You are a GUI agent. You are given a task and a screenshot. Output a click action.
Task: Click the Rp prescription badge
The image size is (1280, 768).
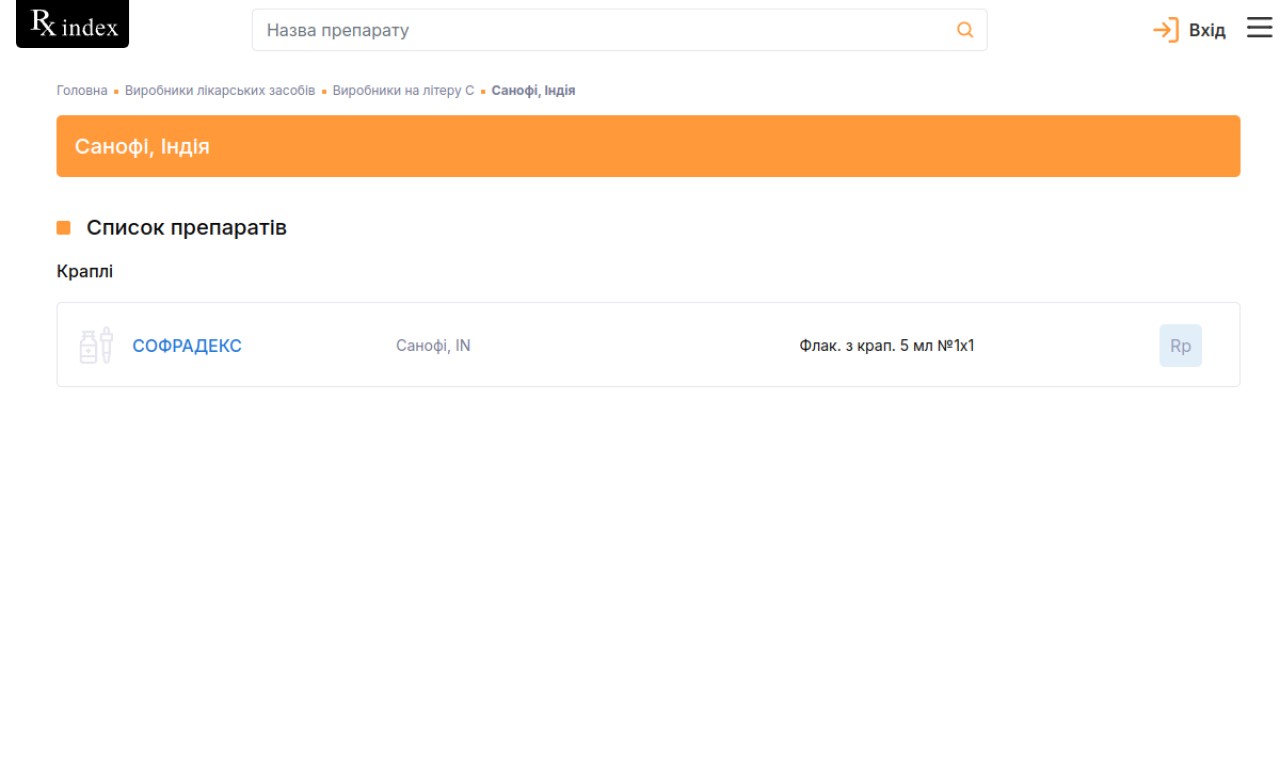click(x=1180, y=346)
